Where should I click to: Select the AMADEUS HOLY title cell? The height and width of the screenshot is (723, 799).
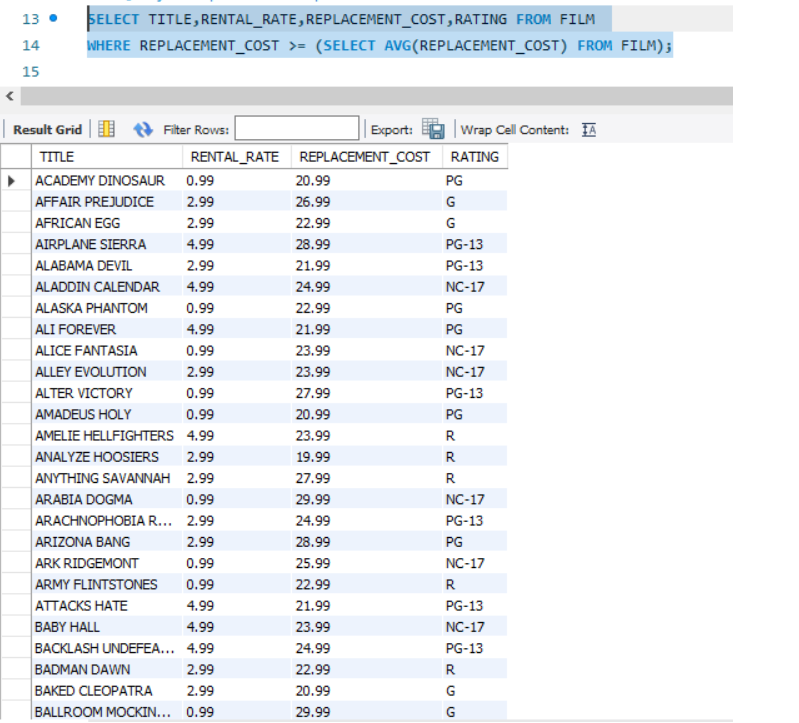point(107,414)
